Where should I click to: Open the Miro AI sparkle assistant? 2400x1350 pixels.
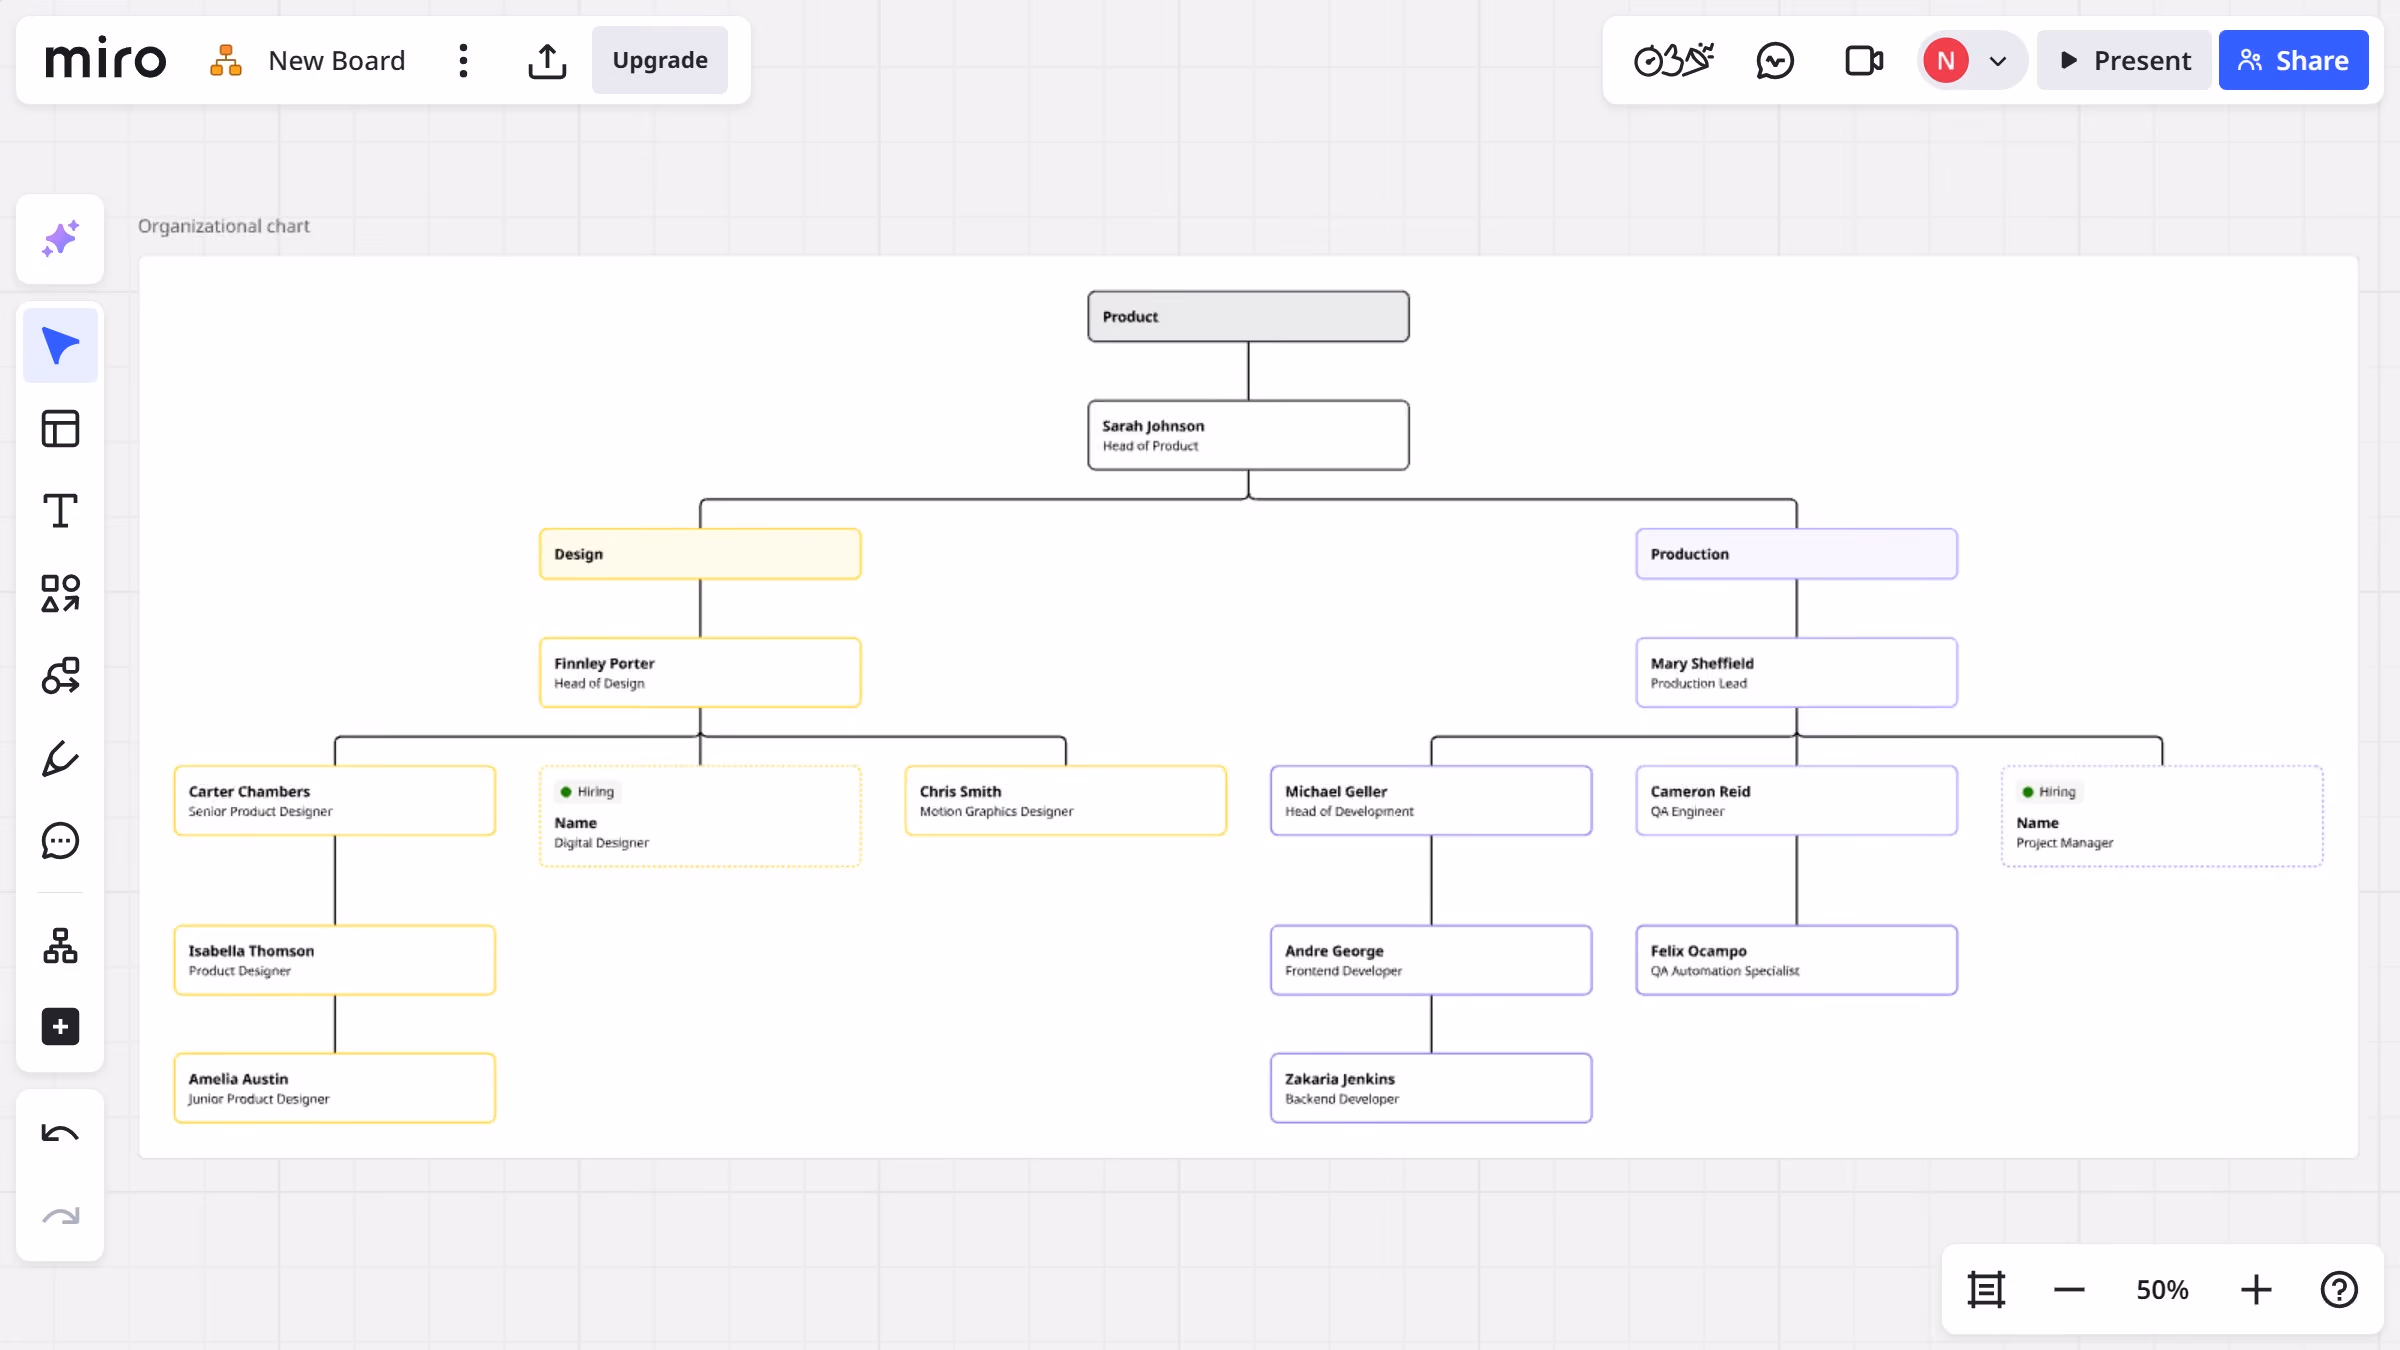tap(60, 239)
